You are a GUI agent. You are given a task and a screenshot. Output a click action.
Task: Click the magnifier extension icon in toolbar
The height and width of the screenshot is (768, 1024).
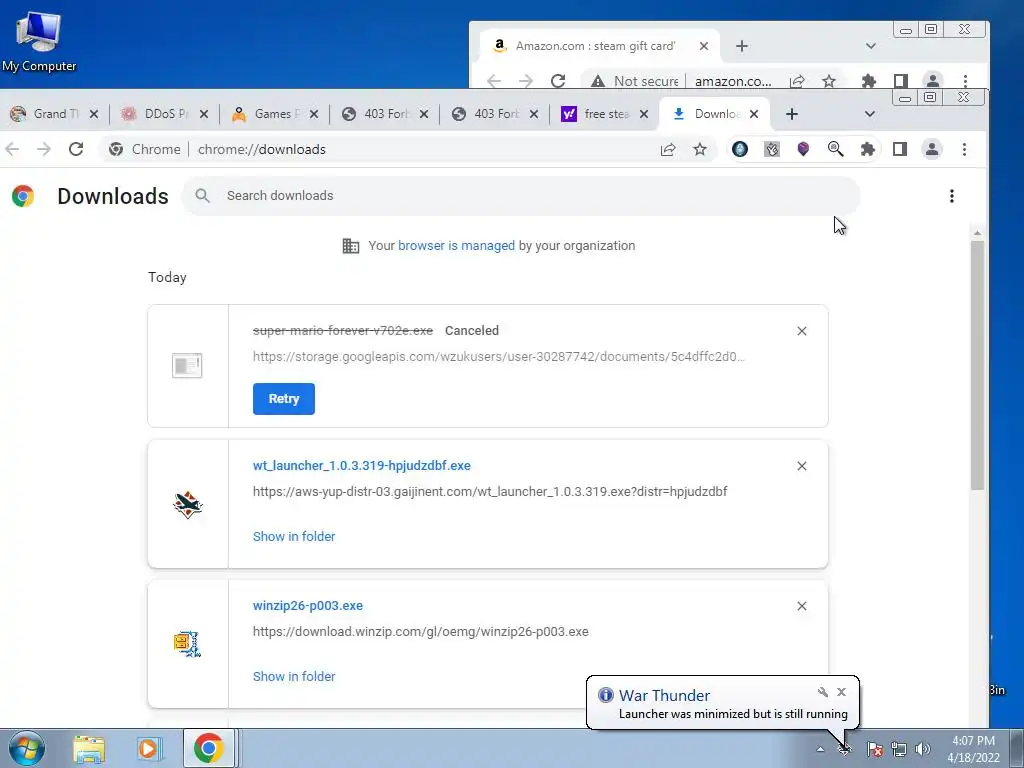[x=835, y=149]
